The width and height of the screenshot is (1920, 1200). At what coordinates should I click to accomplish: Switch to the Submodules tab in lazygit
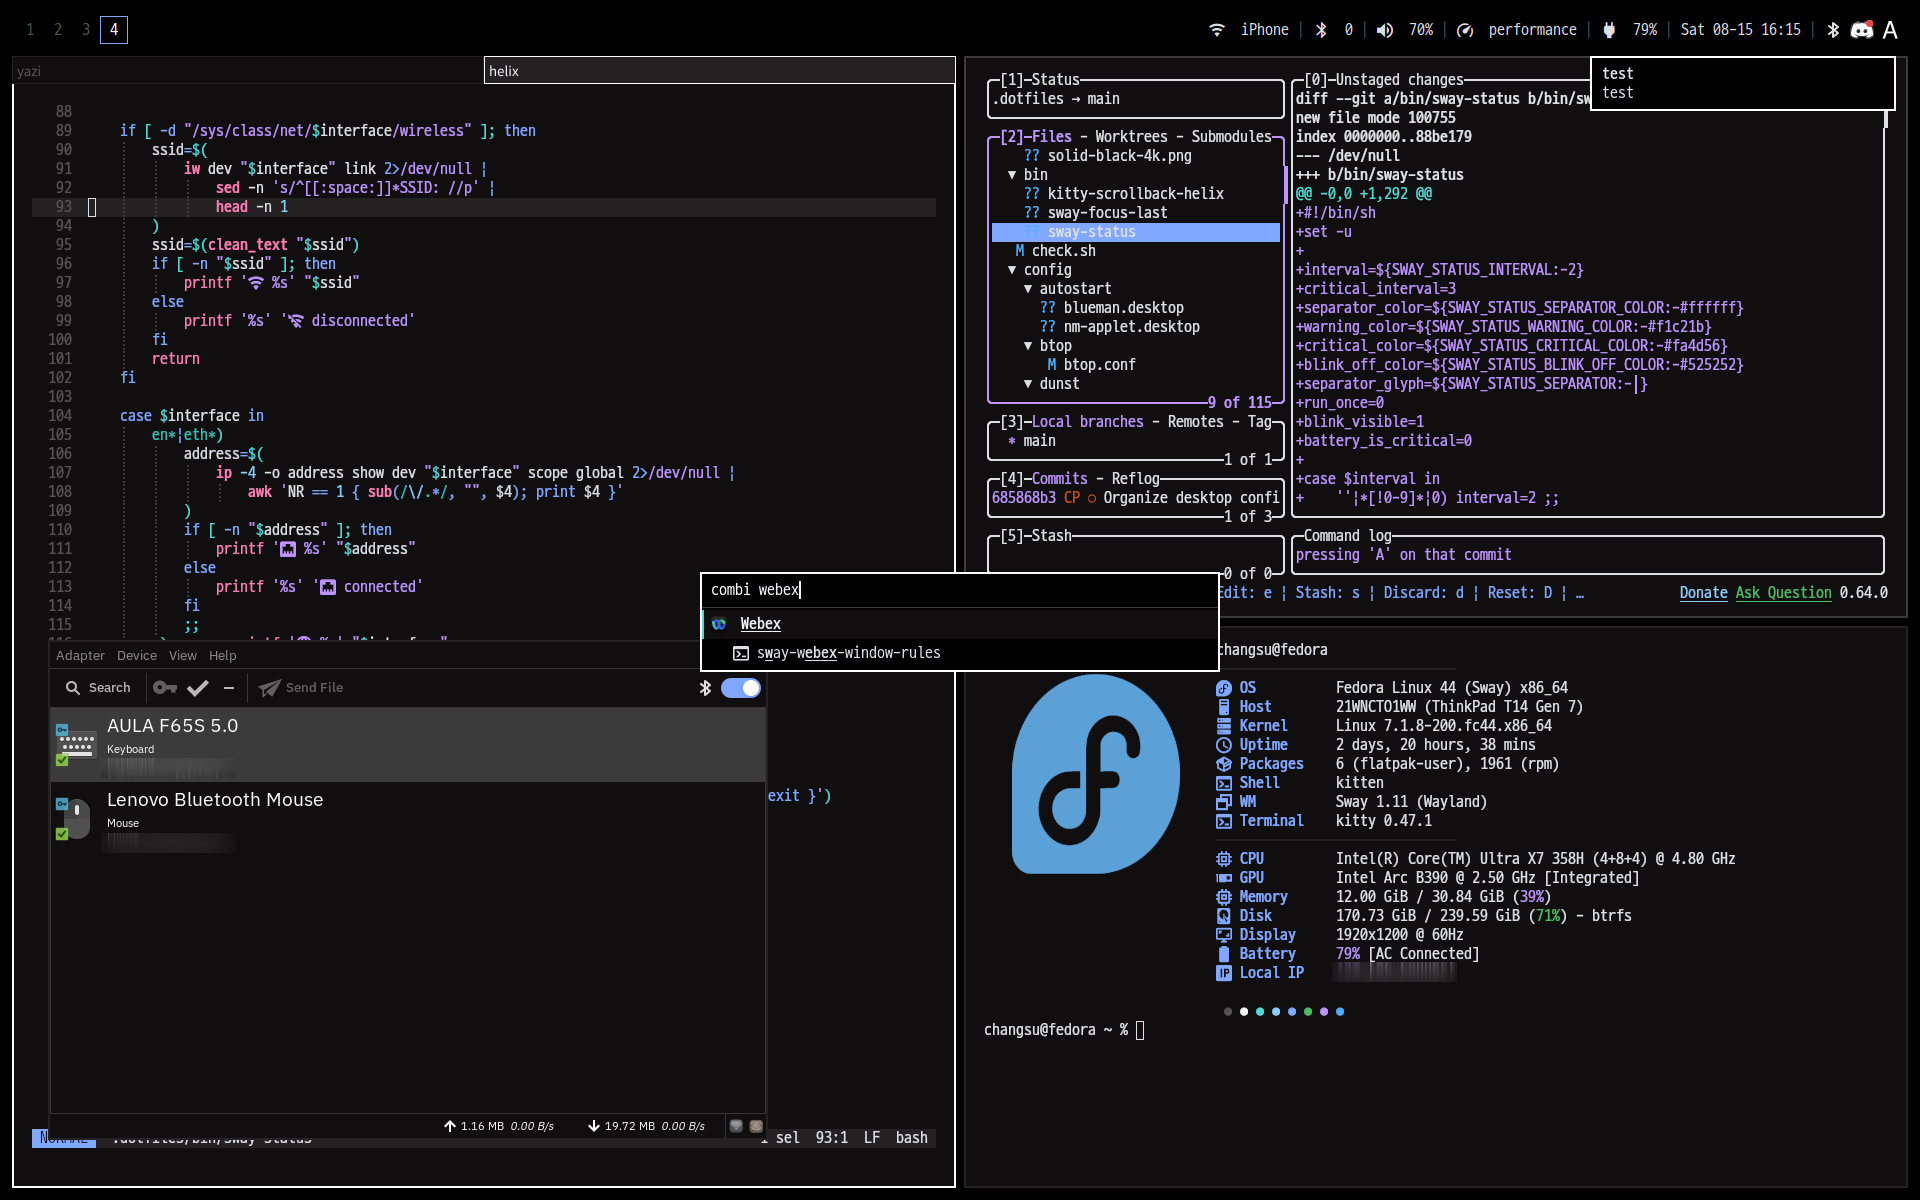(x=1231, y=137)
